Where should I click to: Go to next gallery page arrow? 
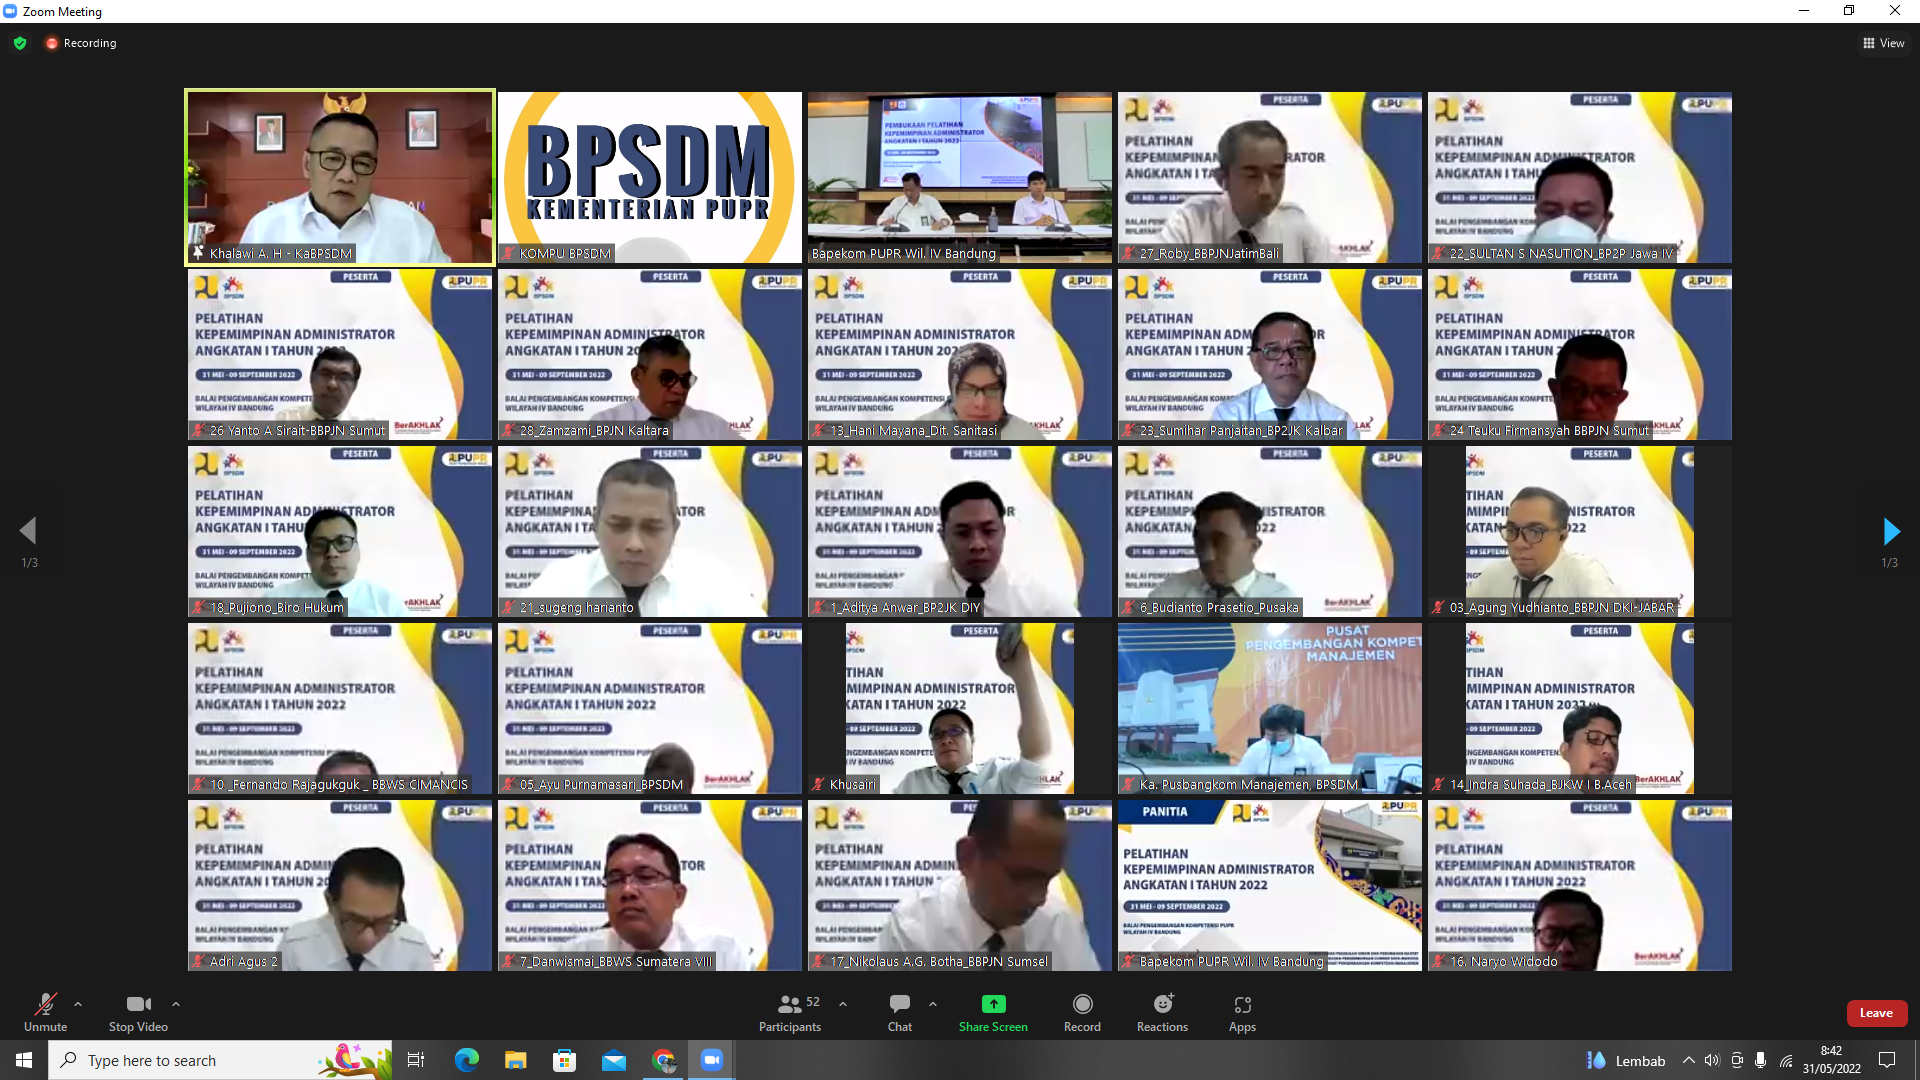point(1890,531)
